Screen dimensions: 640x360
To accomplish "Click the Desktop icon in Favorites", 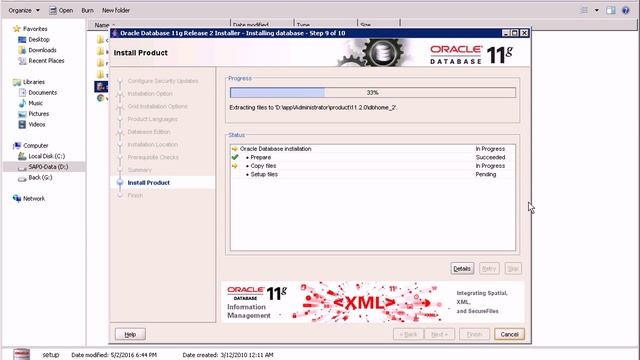I will (22, 39).
